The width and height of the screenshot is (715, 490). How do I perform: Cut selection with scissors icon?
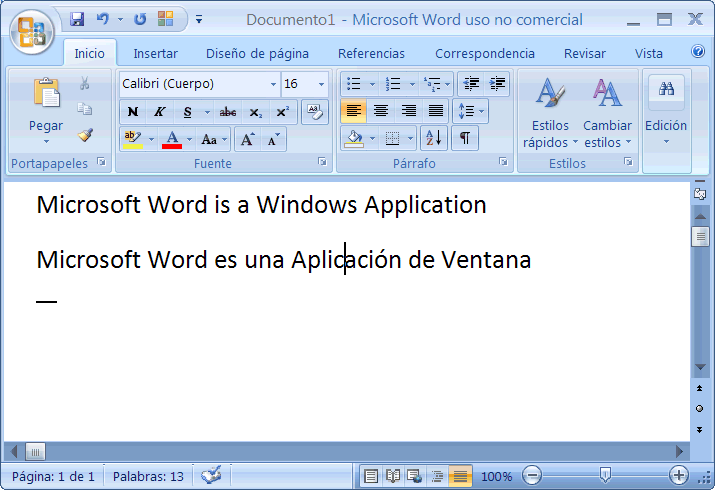pyautogui.click(x=84, y=83)
